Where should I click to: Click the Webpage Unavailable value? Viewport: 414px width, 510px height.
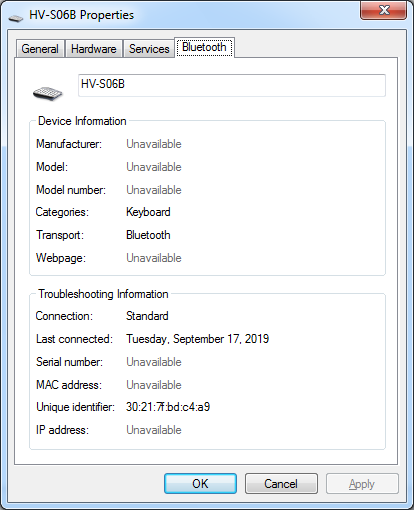point(154,258)
